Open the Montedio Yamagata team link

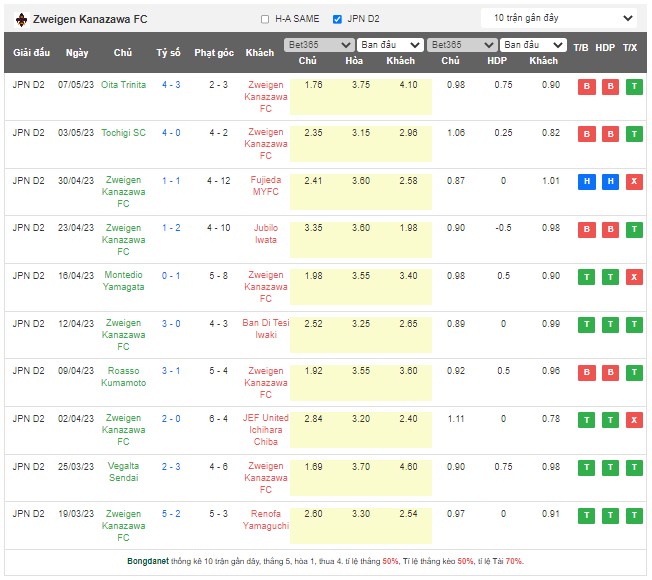point(123,281)
